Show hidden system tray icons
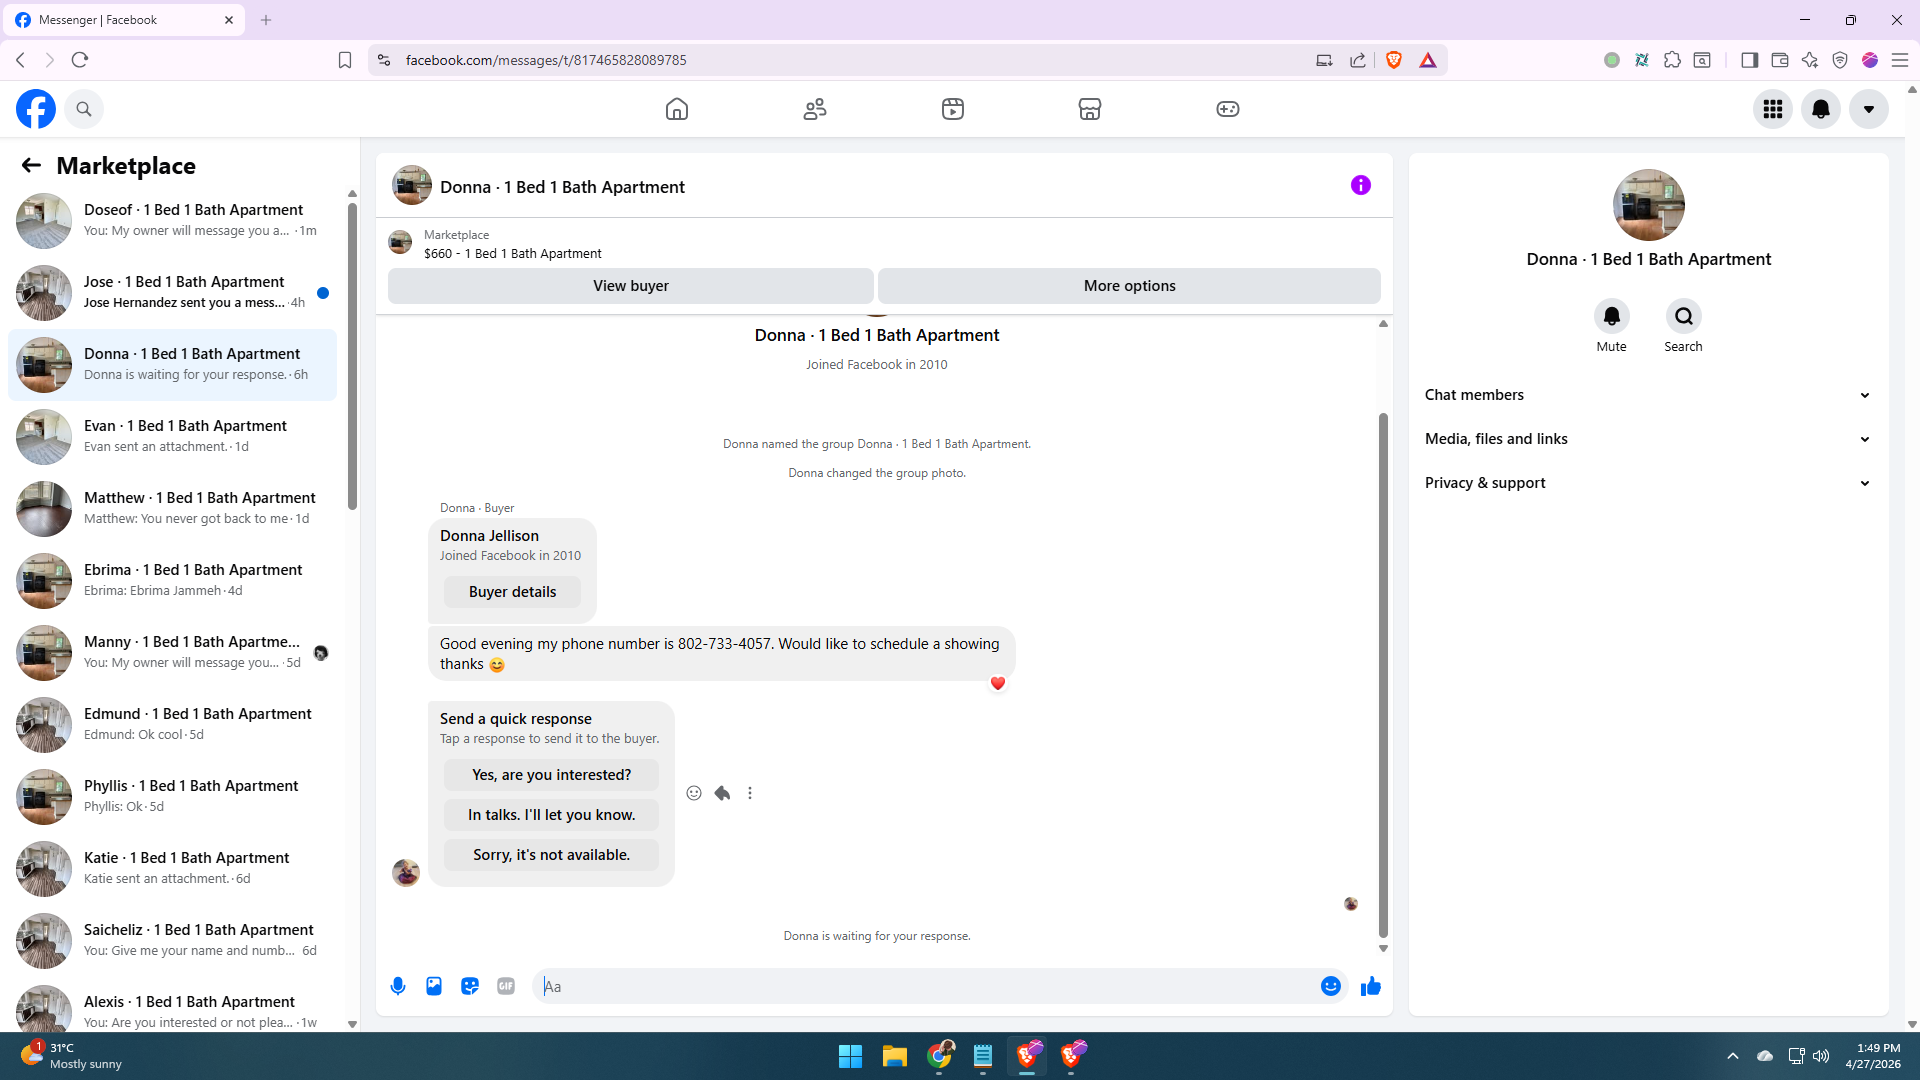 coord(1733,1056)
